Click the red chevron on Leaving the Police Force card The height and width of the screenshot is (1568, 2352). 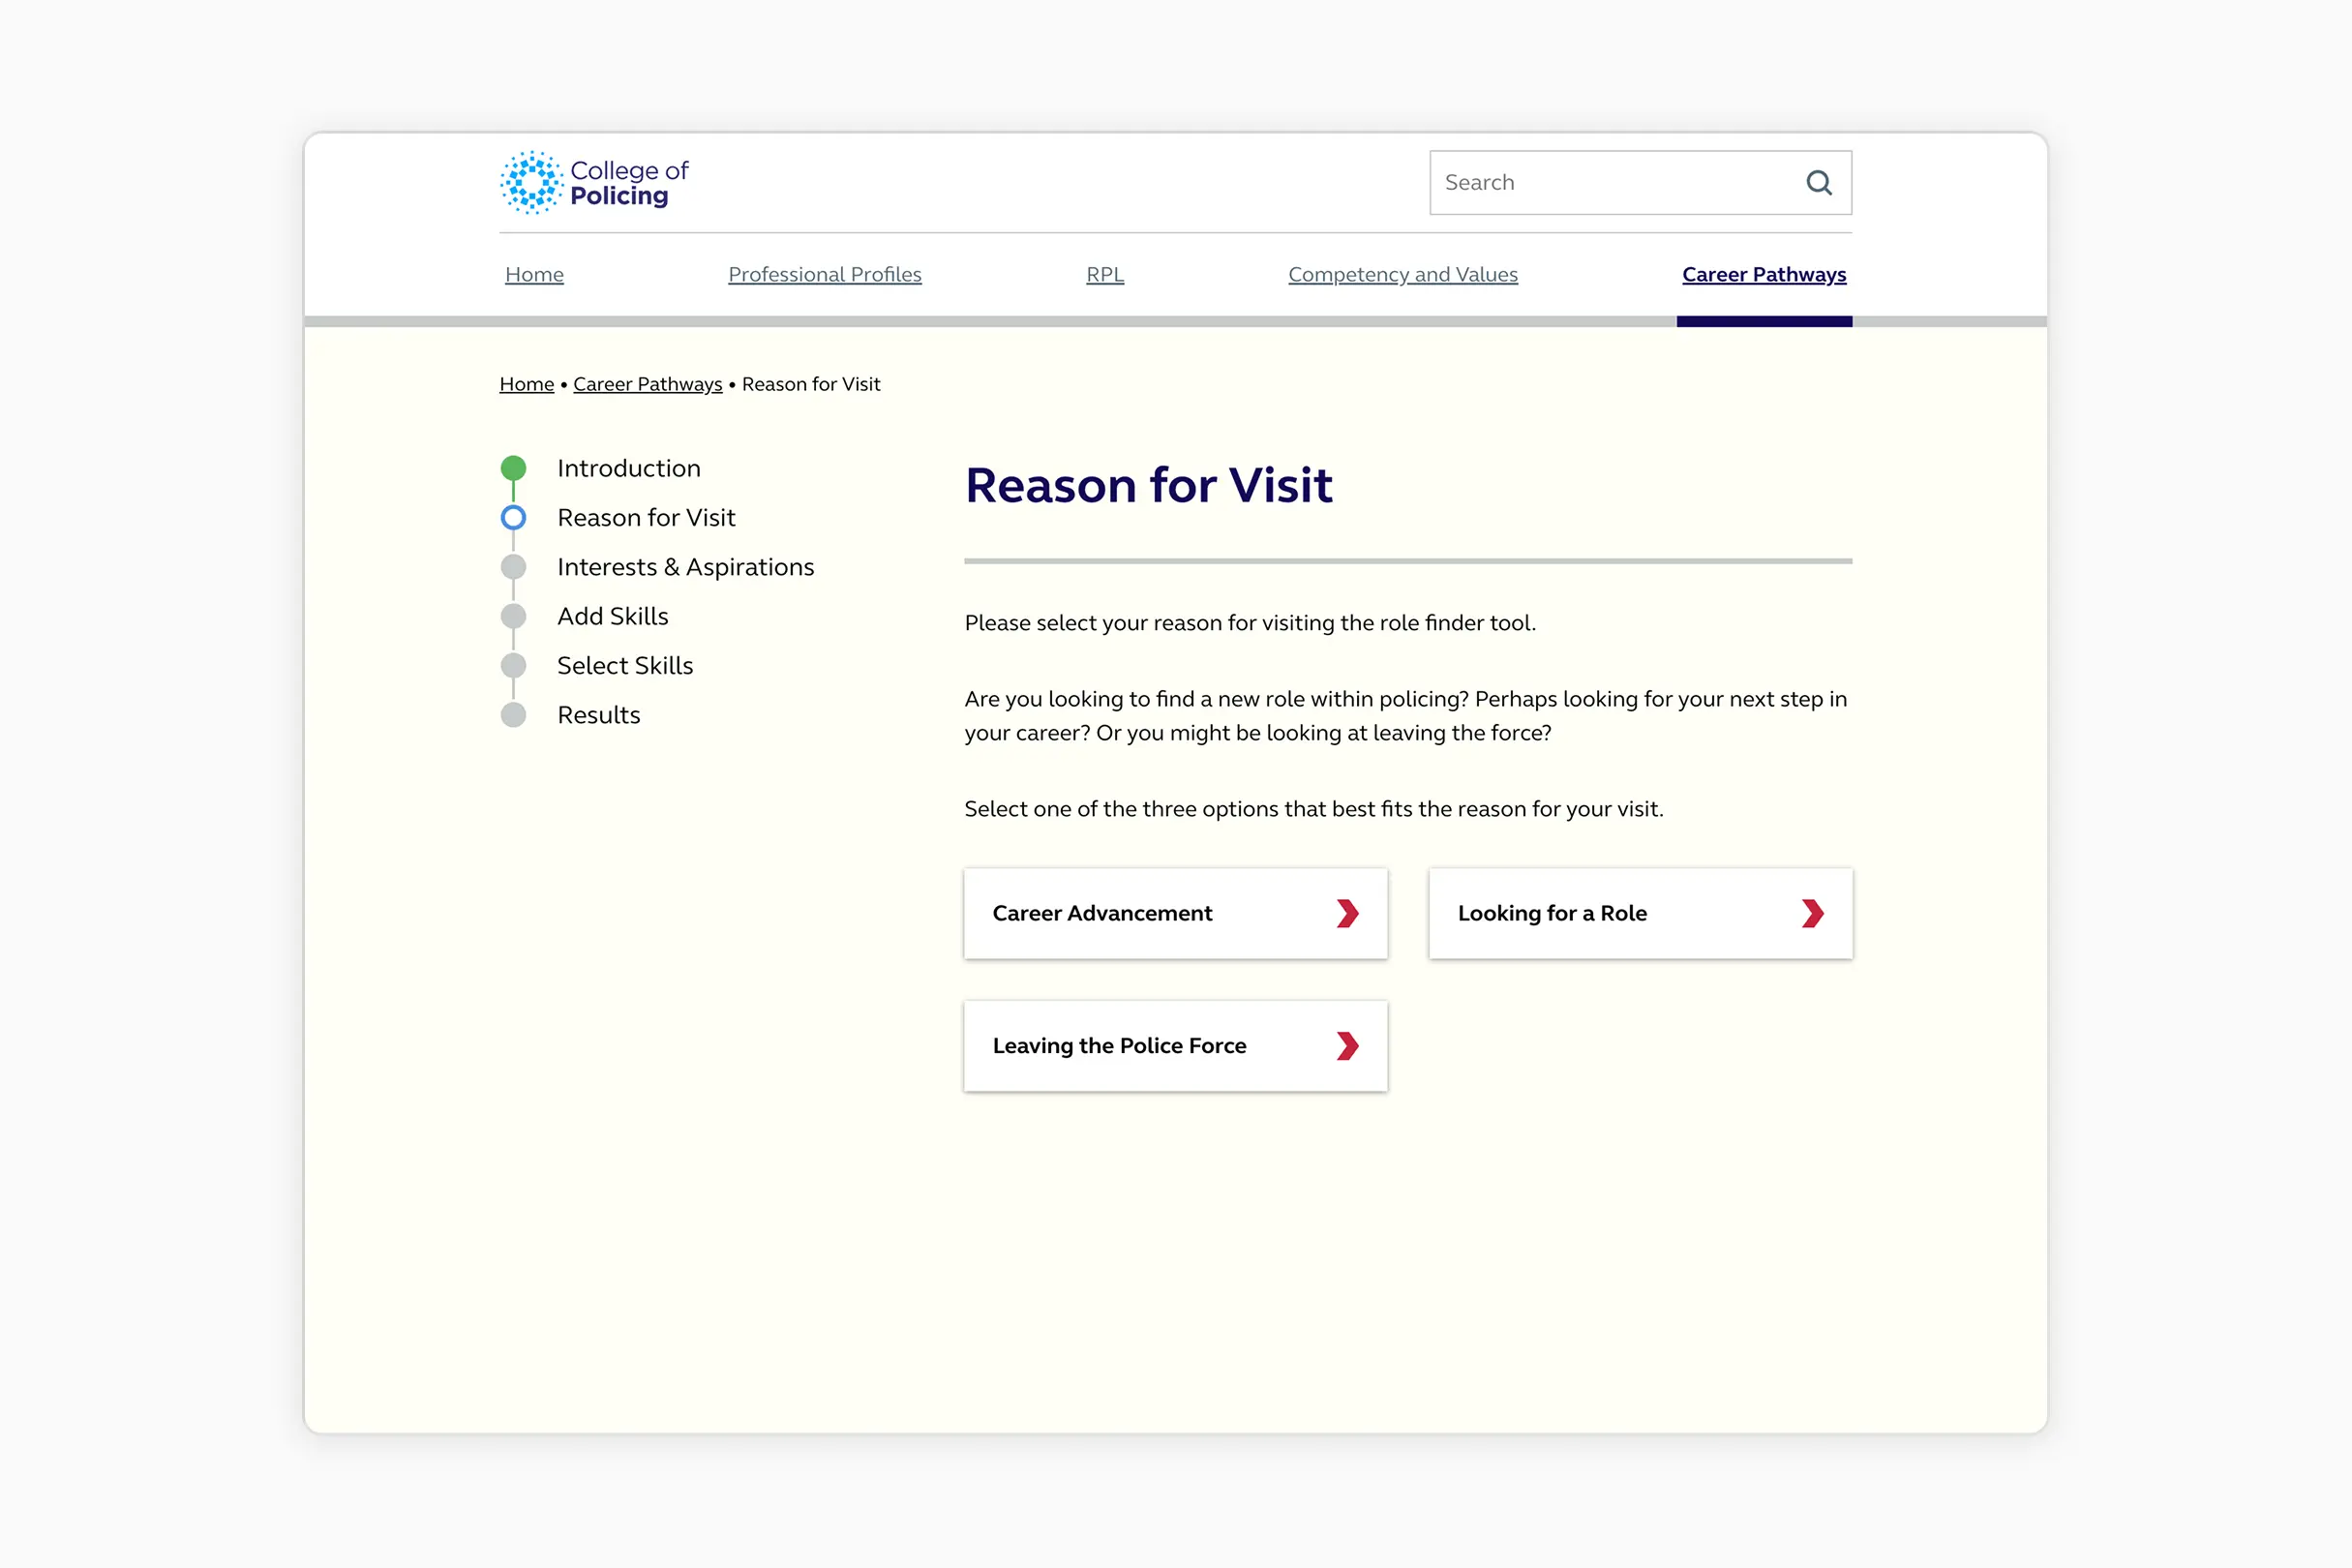[1348, 1046]
